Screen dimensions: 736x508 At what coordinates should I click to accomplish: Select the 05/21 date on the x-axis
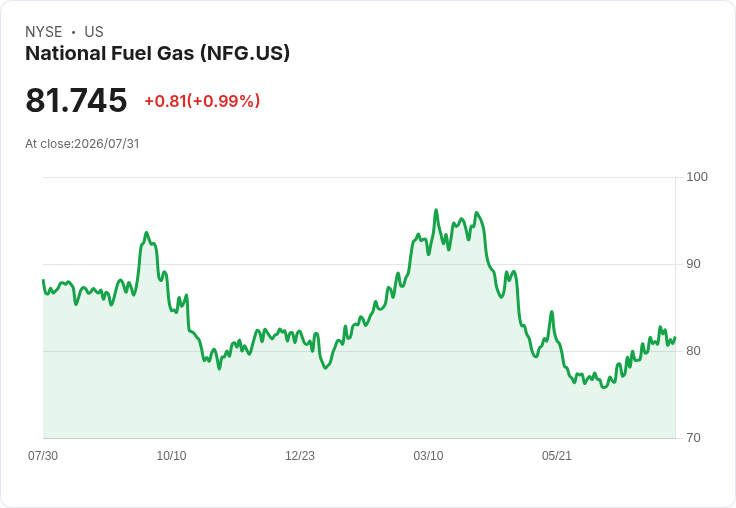click(x=557, y=456)
